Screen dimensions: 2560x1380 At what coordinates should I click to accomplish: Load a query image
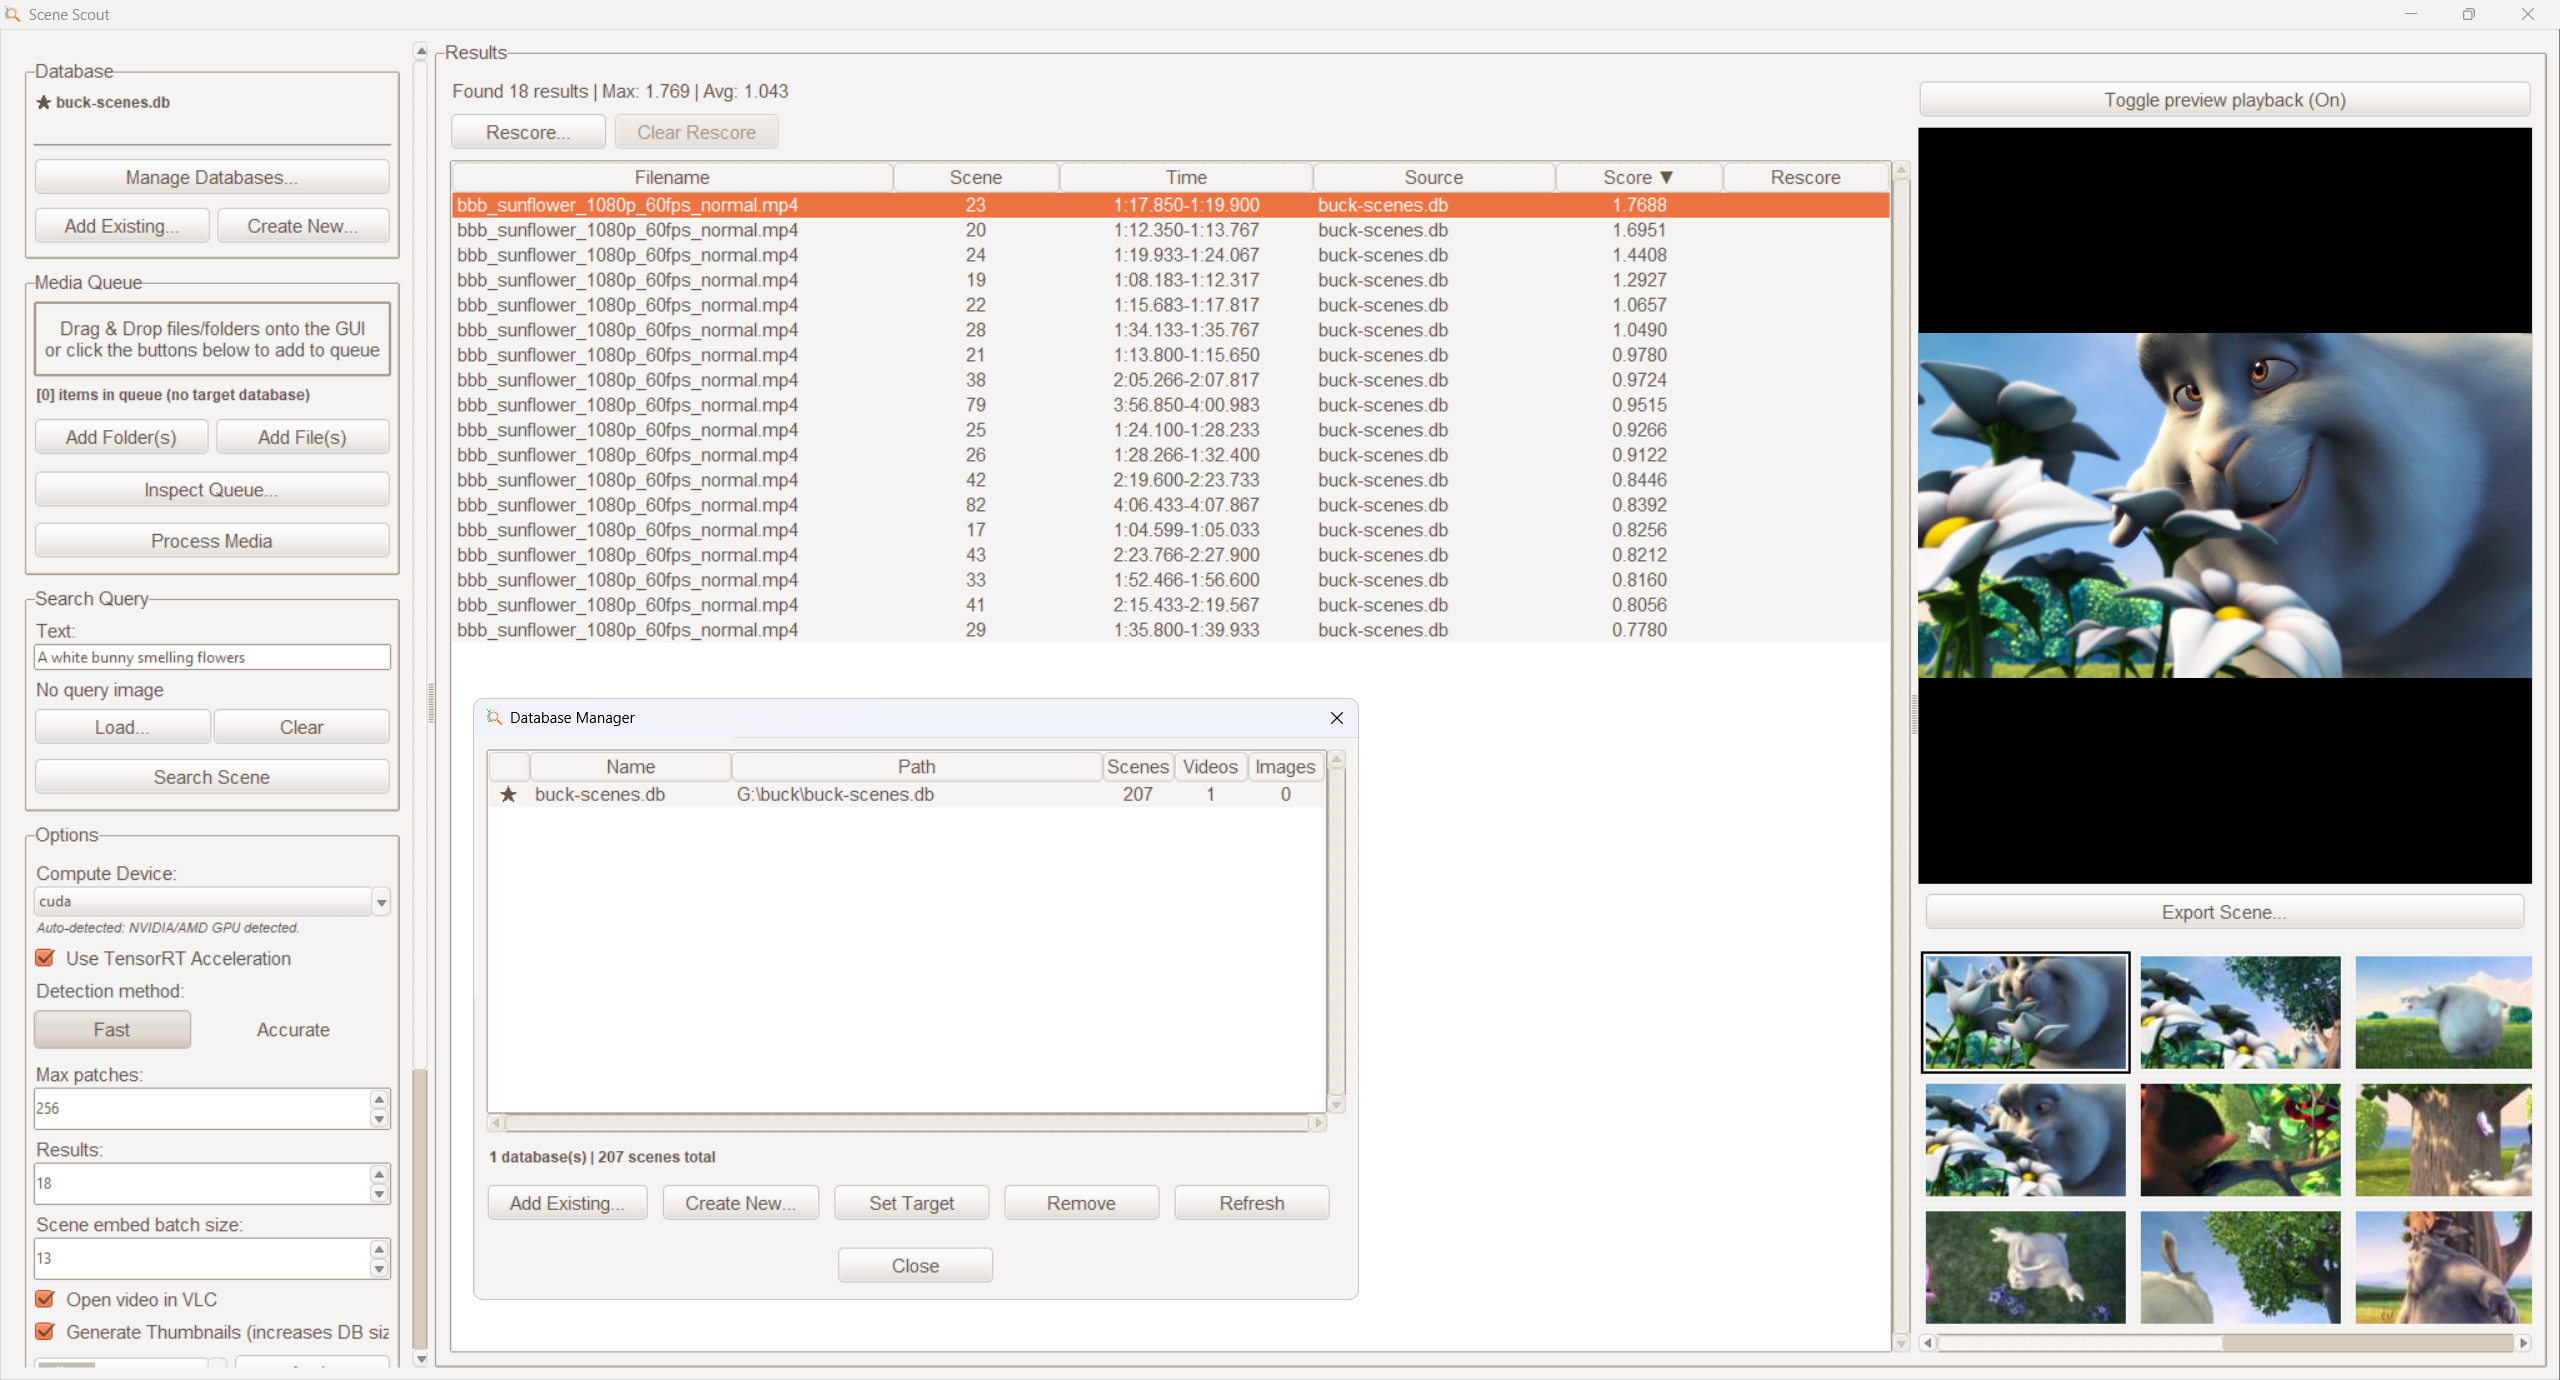(122, 727)
